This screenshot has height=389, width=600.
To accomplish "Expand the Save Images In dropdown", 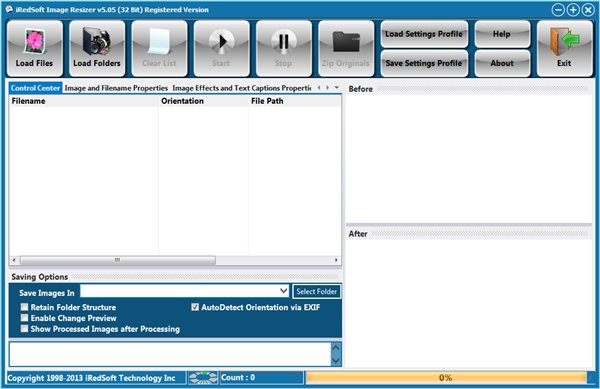I will pyautogui.click(x=283, y=291).
